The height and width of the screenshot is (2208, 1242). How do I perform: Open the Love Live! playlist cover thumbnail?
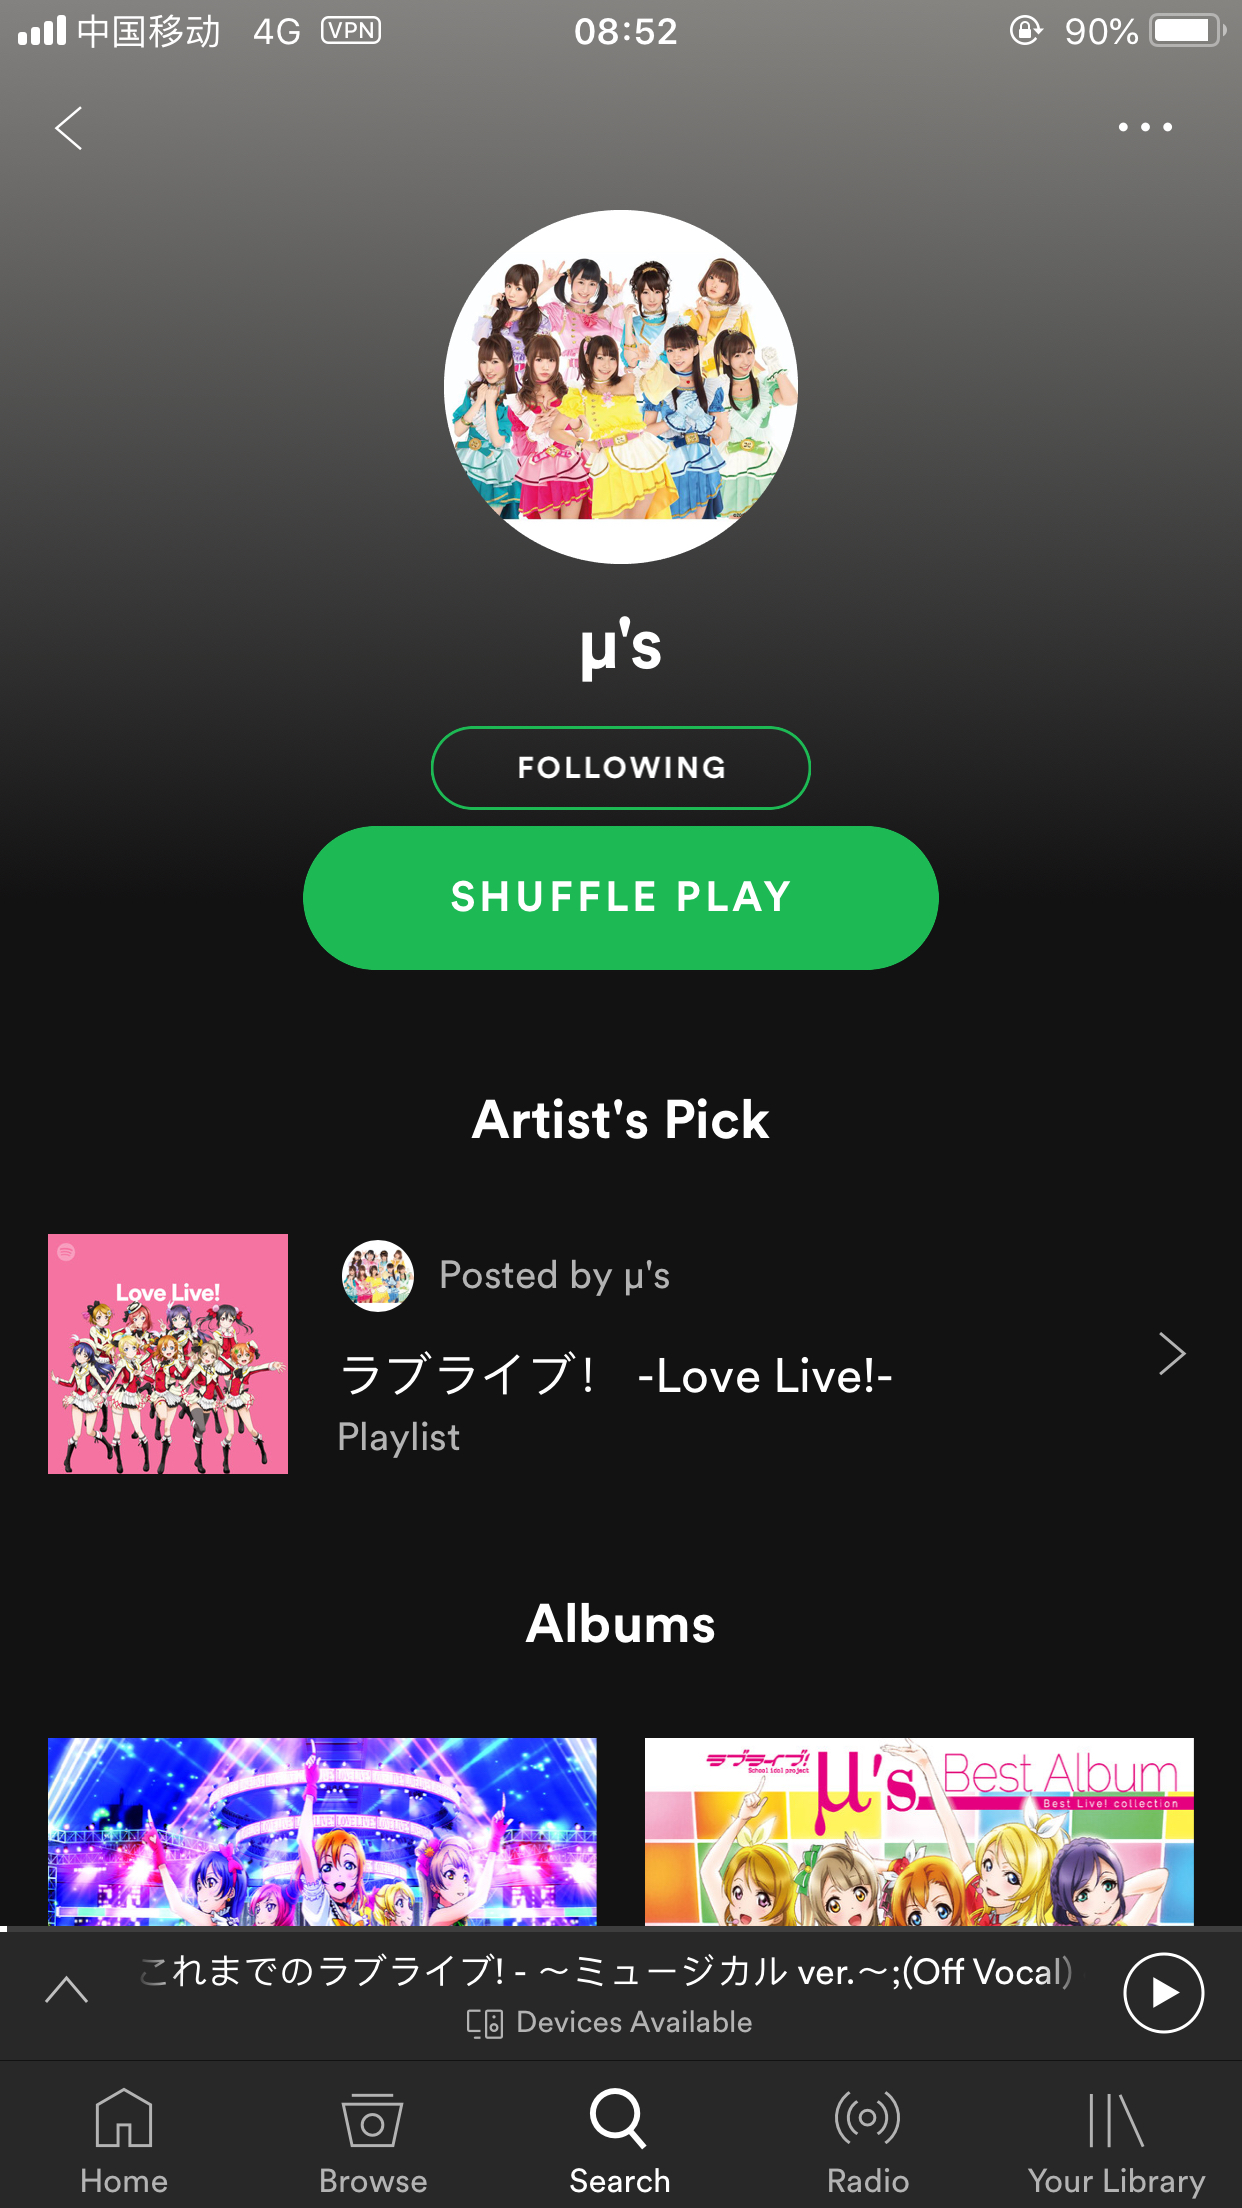tap(168, 1353)
